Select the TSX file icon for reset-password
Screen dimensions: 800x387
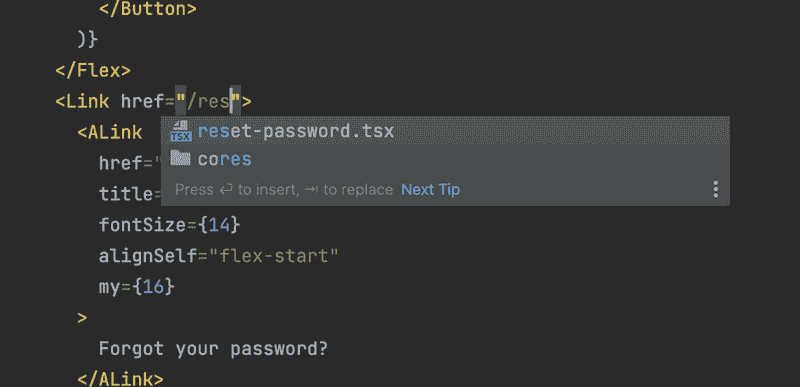(181, 132)
